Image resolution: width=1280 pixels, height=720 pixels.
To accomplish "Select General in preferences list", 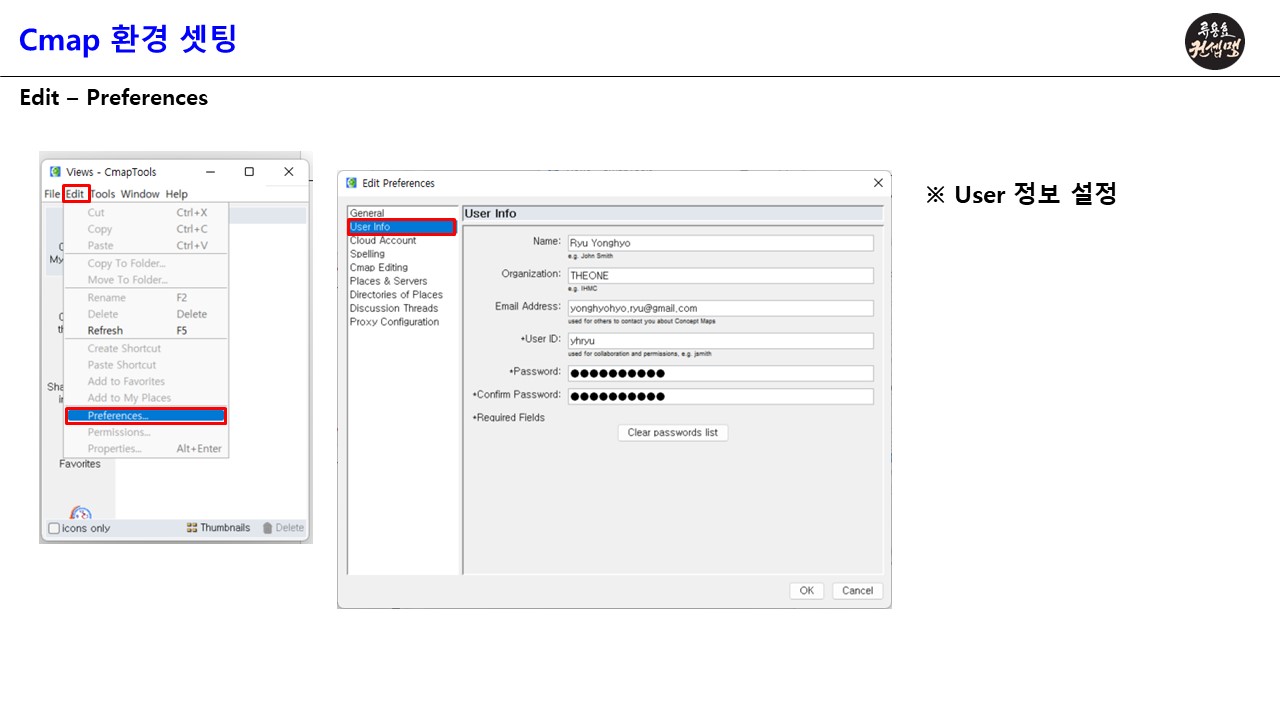I will (402, 213).
